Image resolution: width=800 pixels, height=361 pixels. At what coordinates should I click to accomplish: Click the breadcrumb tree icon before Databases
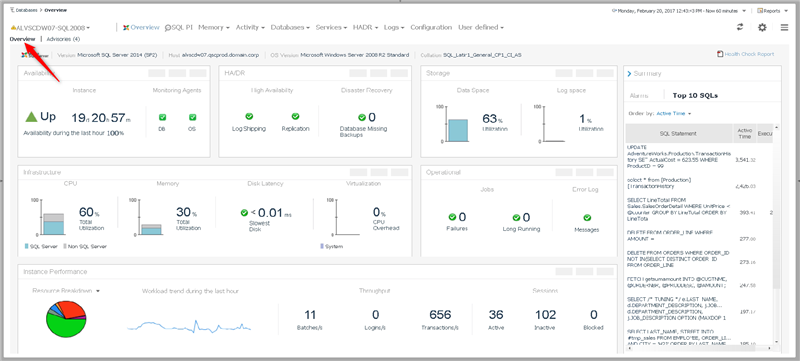(x=12, y=10)
